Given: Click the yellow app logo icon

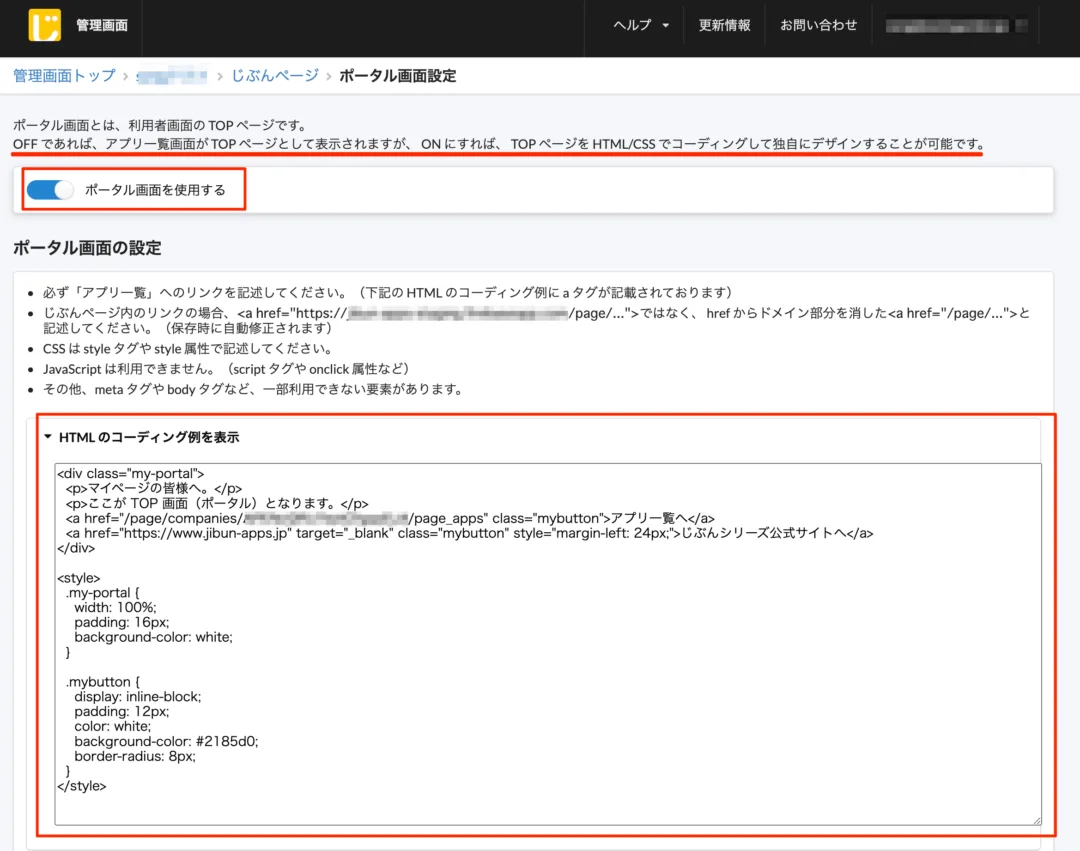Looking at the screenshot, I should click(x=45, y=25).
